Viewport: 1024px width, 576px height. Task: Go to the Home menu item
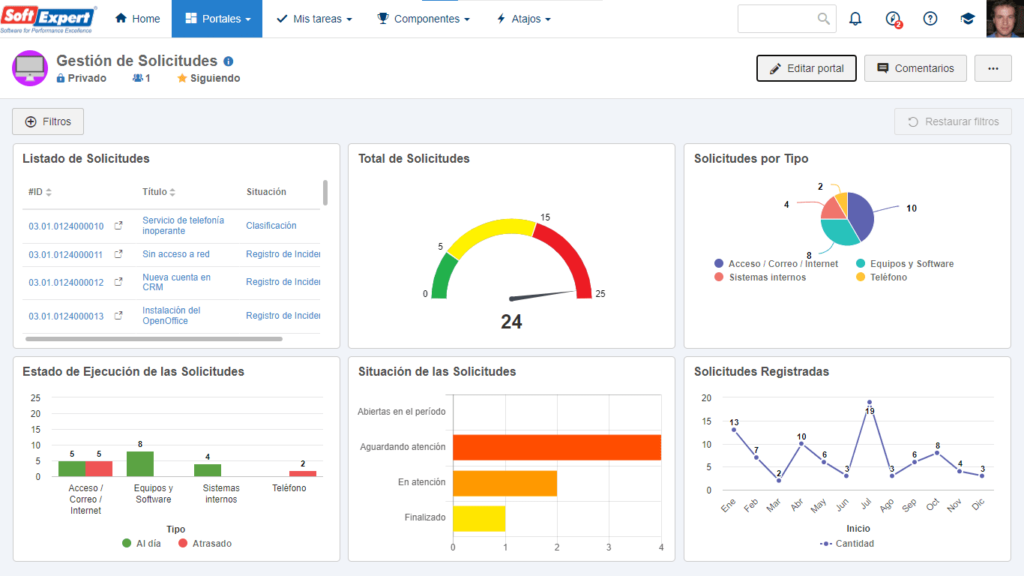click(137, 19)
